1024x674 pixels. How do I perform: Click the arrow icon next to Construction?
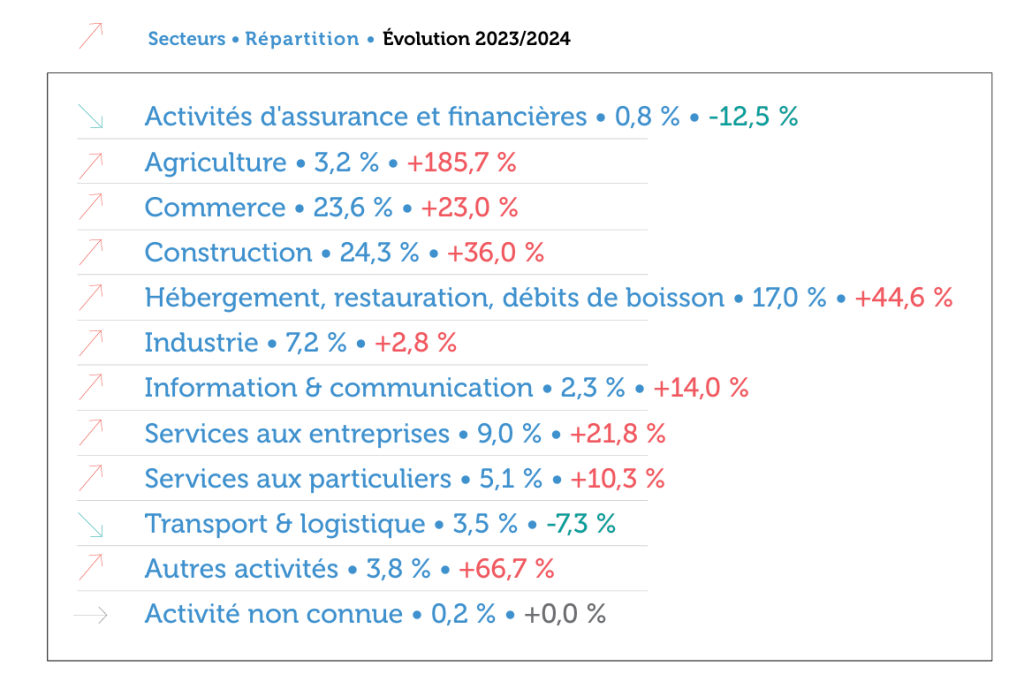[91, 252]
